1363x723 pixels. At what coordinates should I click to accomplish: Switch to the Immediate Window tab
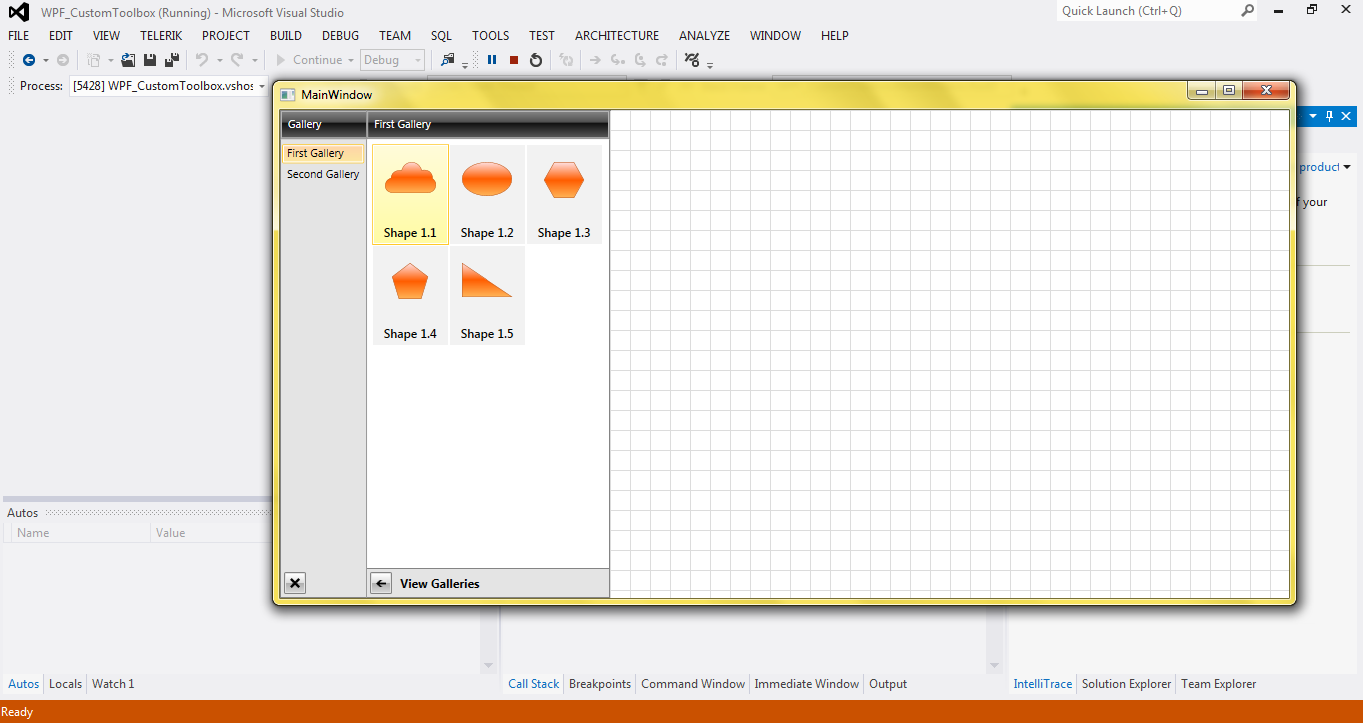pyautogui.click(x=806, y=684)
